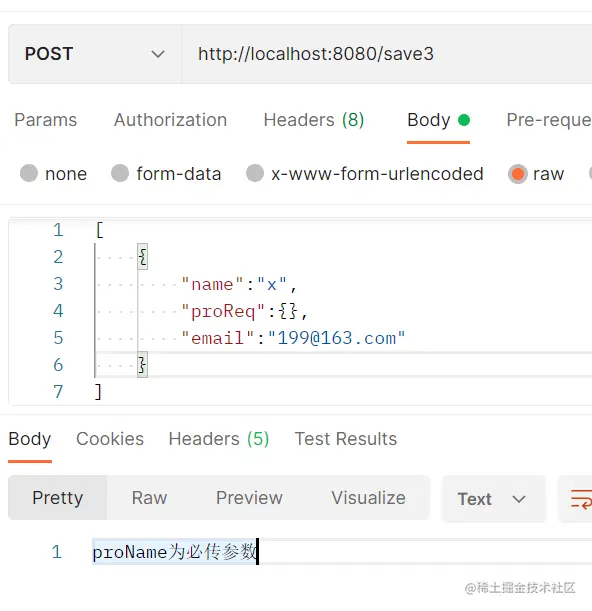Select the form-data radio option
Viewport: 592px width, 611px height.
point(120,173)
